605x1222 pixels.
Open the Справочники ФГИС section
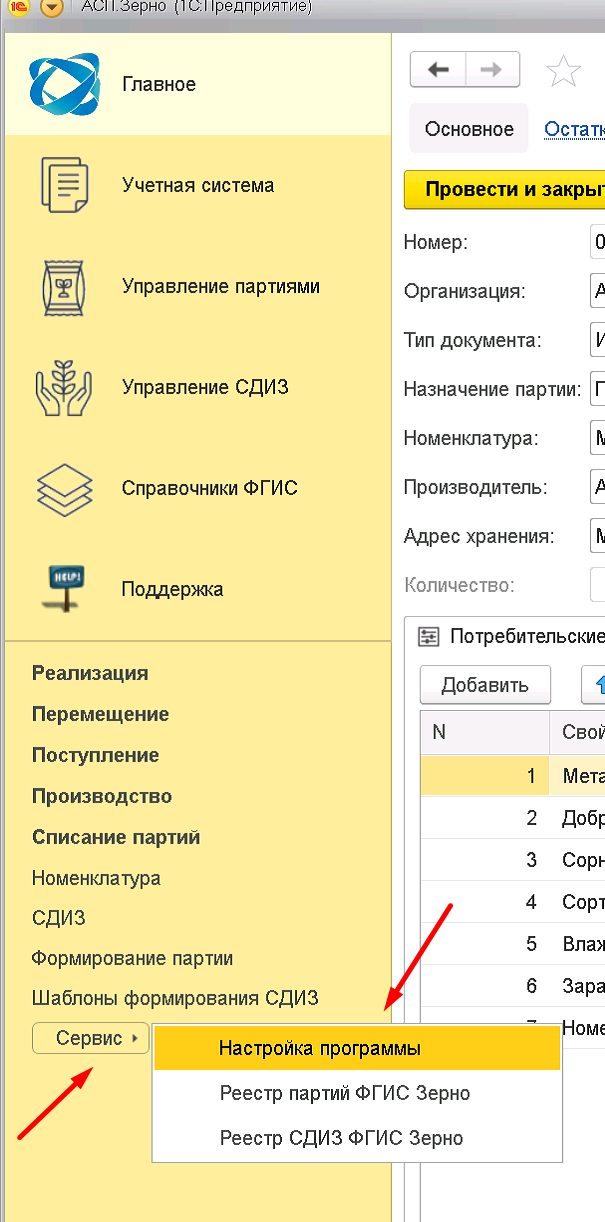pos(197,488)
